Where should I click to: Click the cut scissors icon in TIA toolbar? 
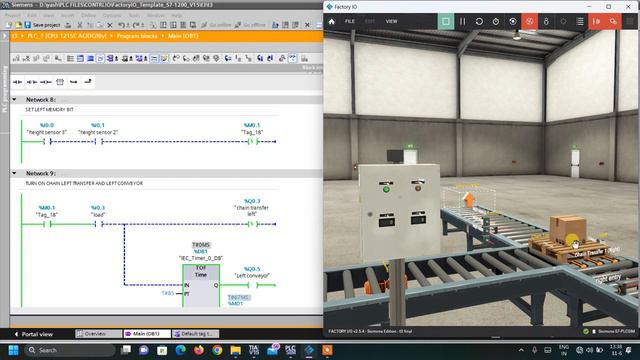click(x=80, y=25)
